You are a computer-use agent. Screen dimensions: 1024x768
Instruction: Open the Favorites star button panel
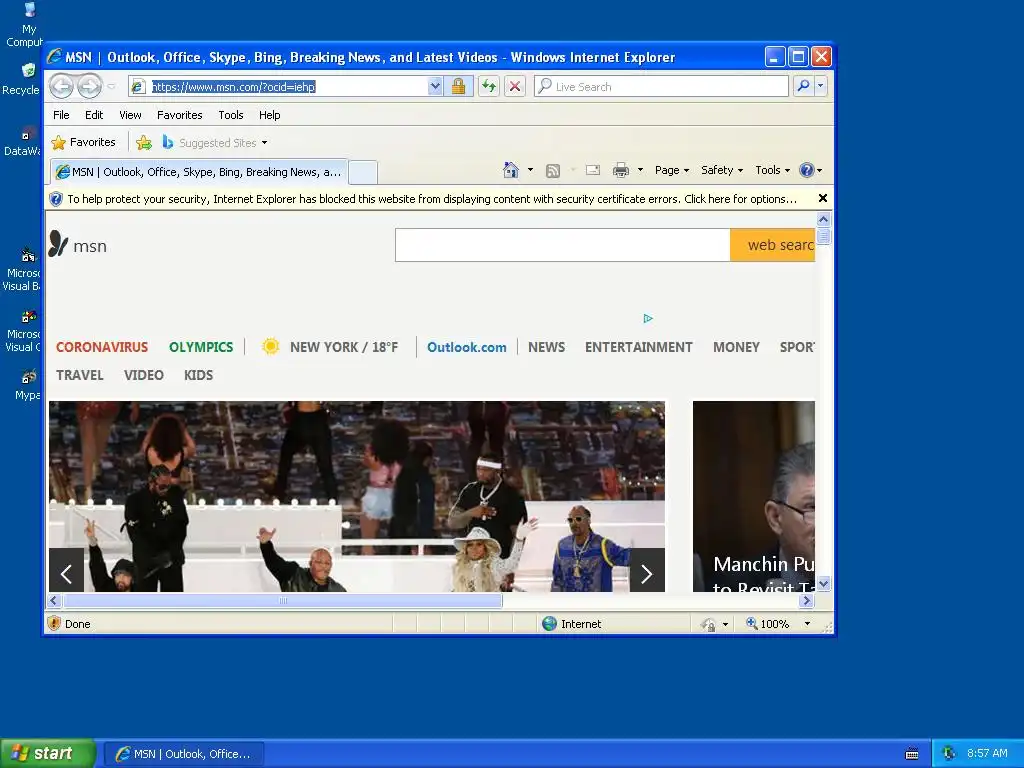tap(84, 142)
